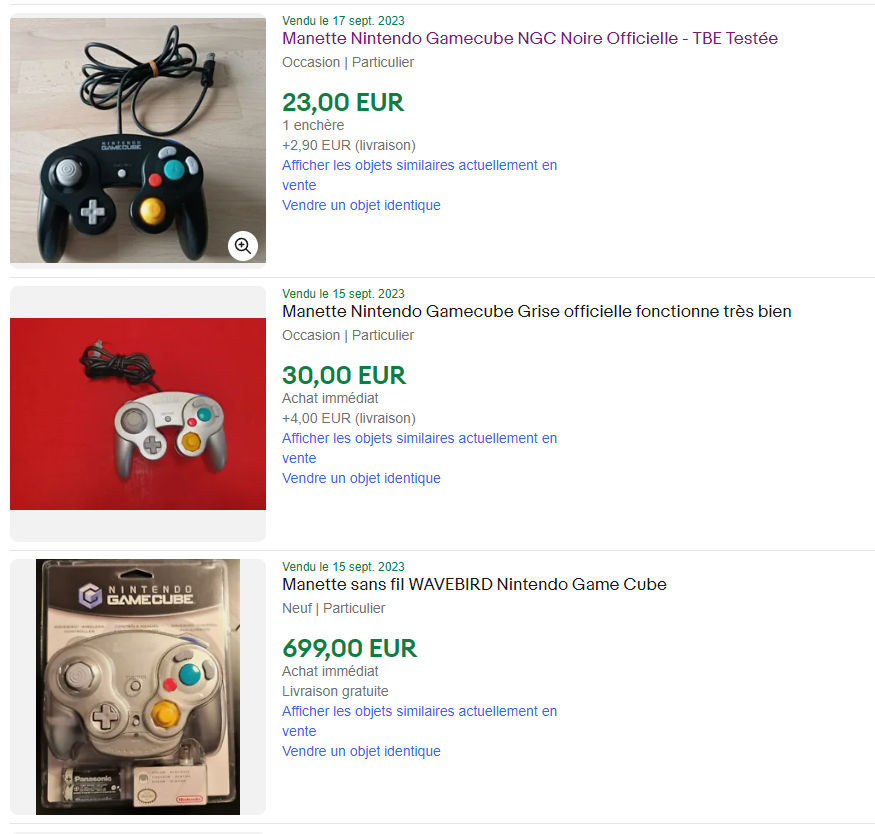Viewport: 875px width, 834px height.
Task: Click 'Vendu le 17 sept. 2023' date label
Action: [x=343, y=21]
